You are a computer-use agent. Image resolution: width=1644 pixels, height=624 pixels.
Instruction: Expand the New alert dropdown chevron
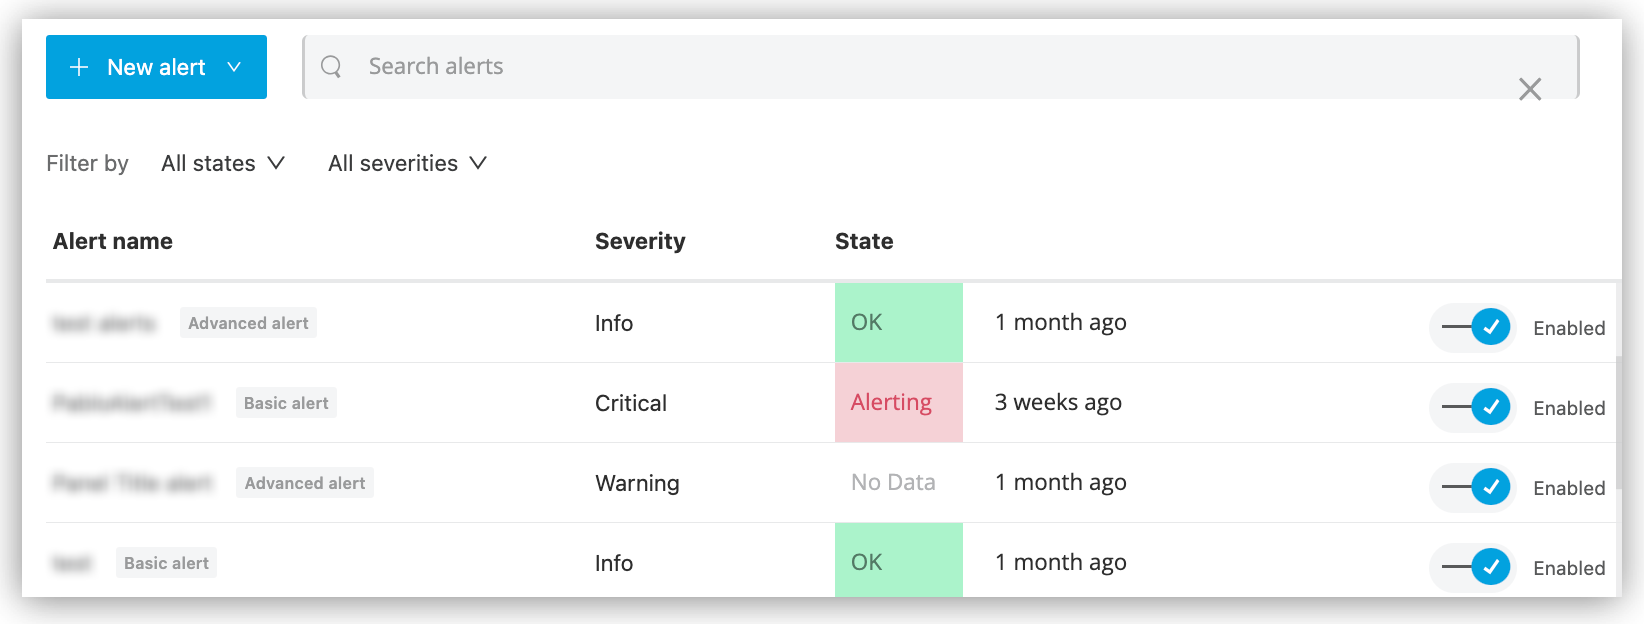(x=235, y=67)
